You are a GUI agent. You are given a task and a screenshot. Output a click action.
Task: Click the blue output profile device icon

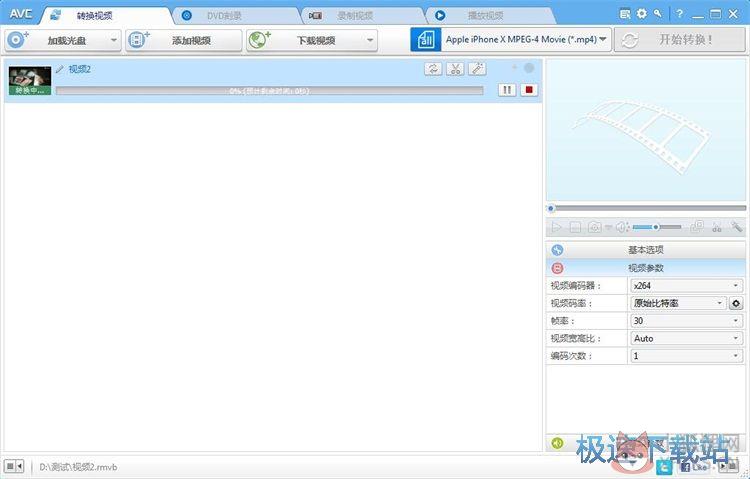click(x=426, y=39)
